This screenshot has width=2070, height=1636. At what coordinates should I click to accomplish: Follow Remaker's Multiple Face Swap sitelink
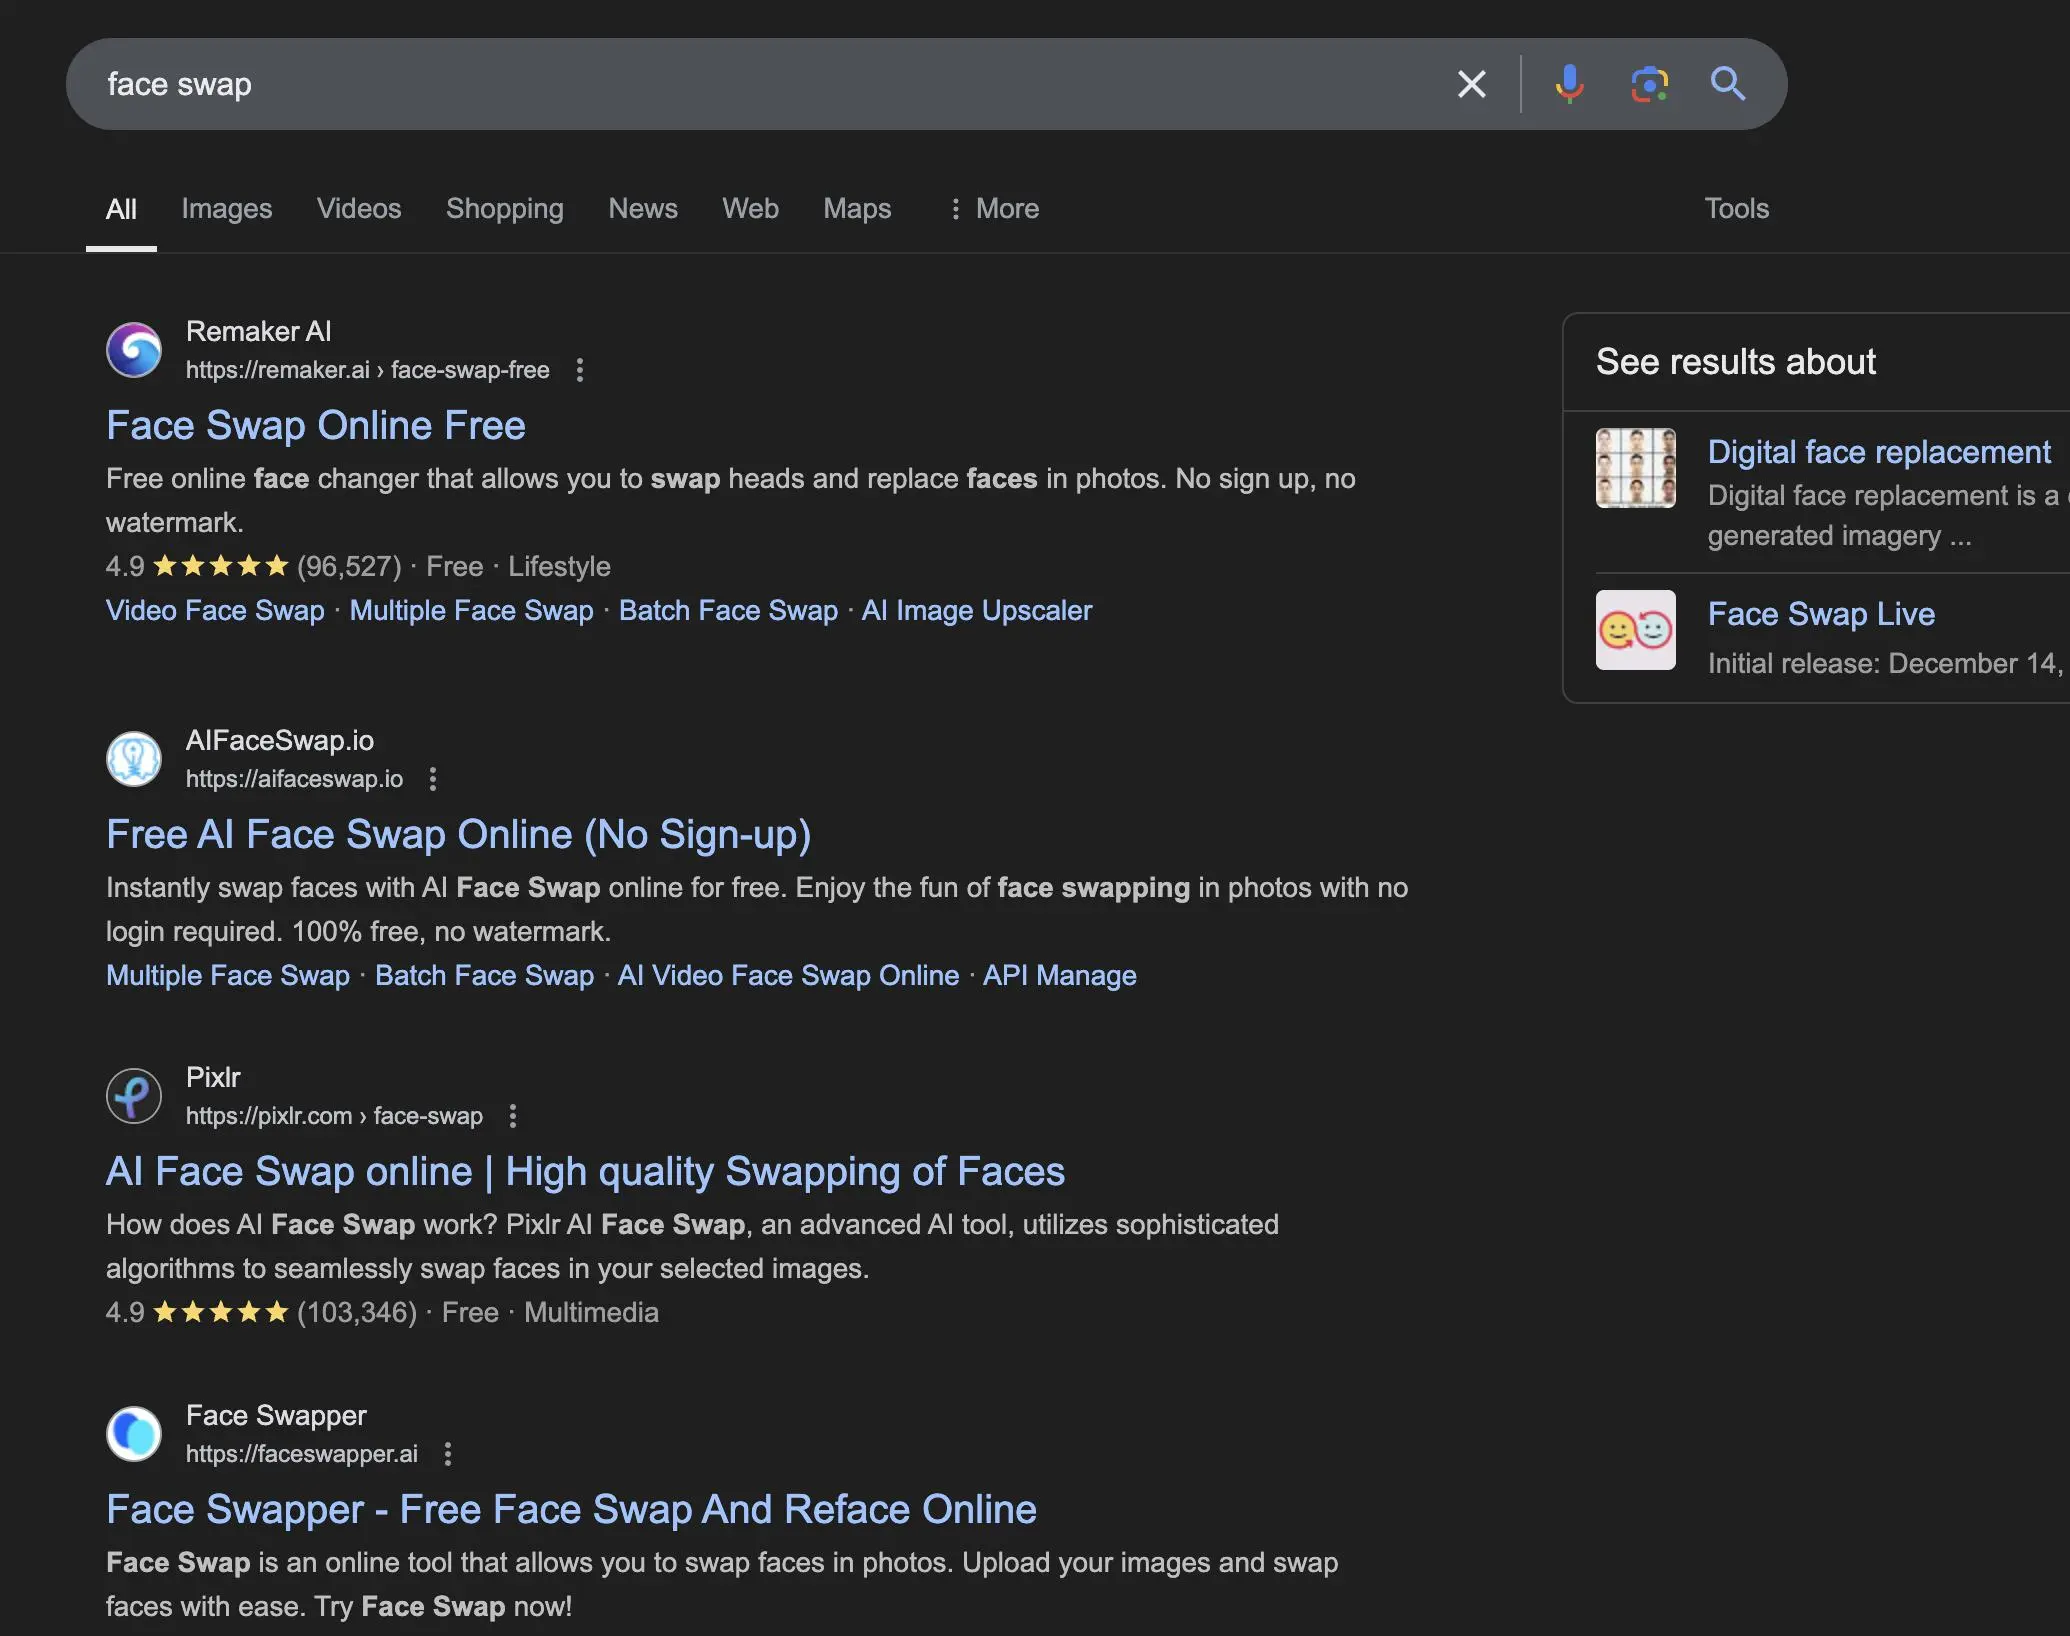click(x=472, y=611)
